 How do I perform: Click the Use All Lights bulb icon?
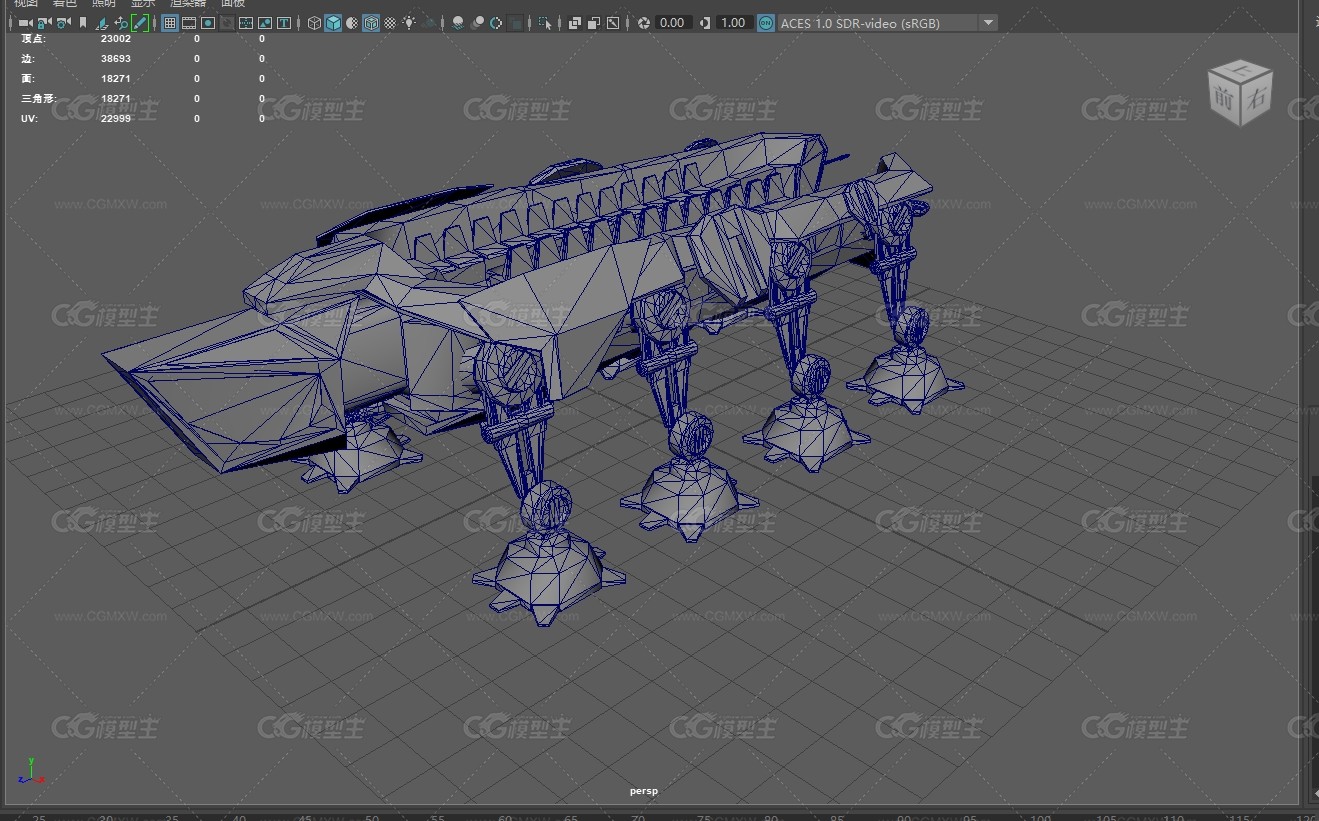click(409, 22)
